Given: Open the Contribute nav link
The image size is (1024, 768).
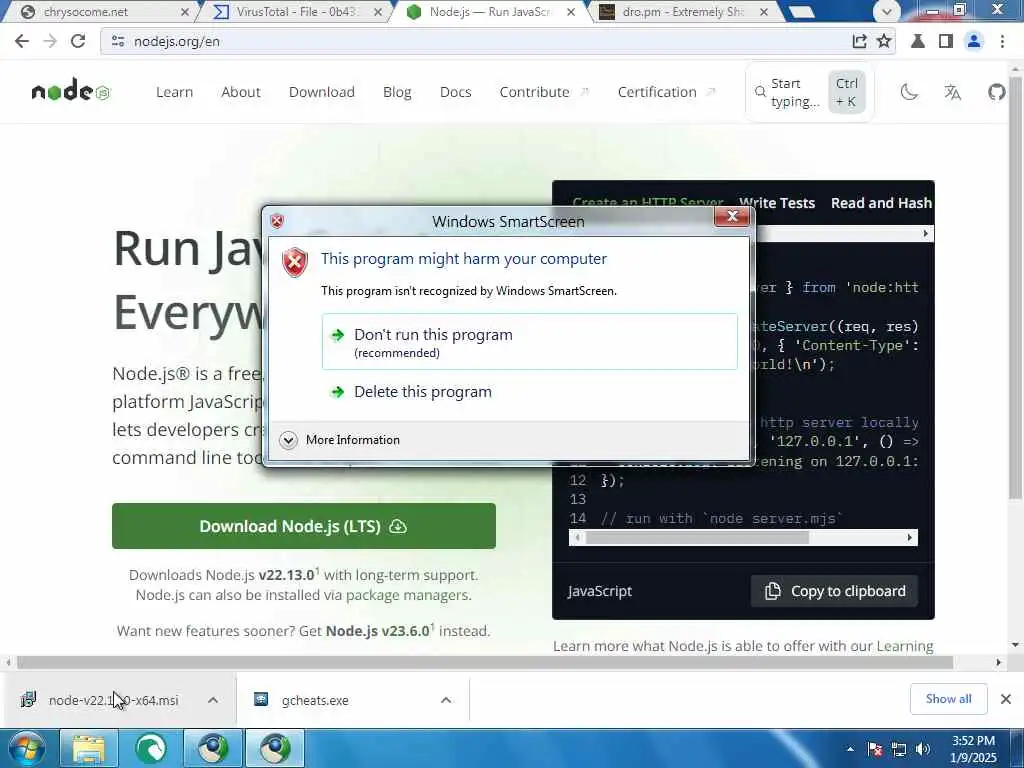Looking at the screenshot, I should [543, 92].
